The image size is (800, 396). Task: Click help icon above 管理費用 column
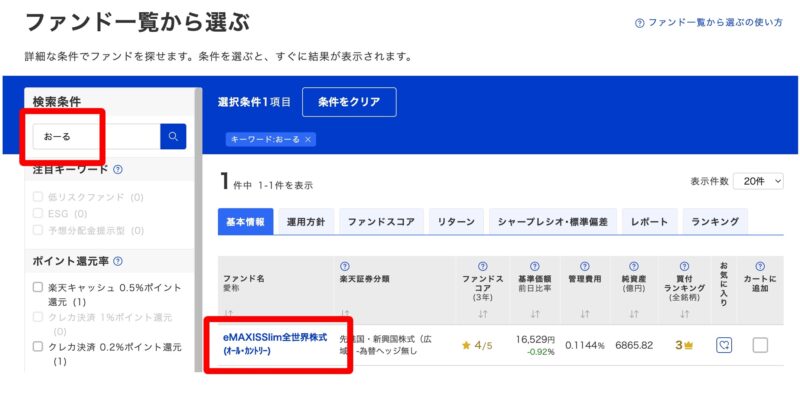[x=585, y=266]
